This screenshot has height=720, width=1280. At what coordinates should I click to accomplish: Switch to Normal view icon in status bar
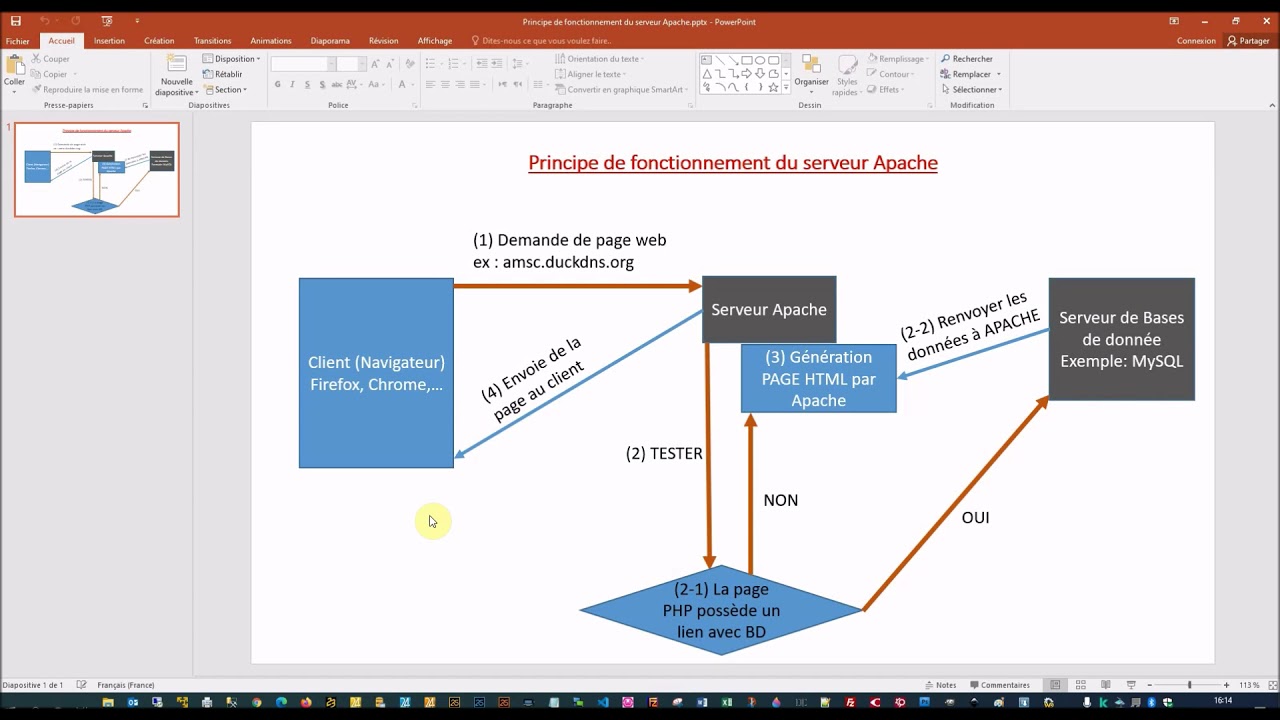tap(1055, 685)
